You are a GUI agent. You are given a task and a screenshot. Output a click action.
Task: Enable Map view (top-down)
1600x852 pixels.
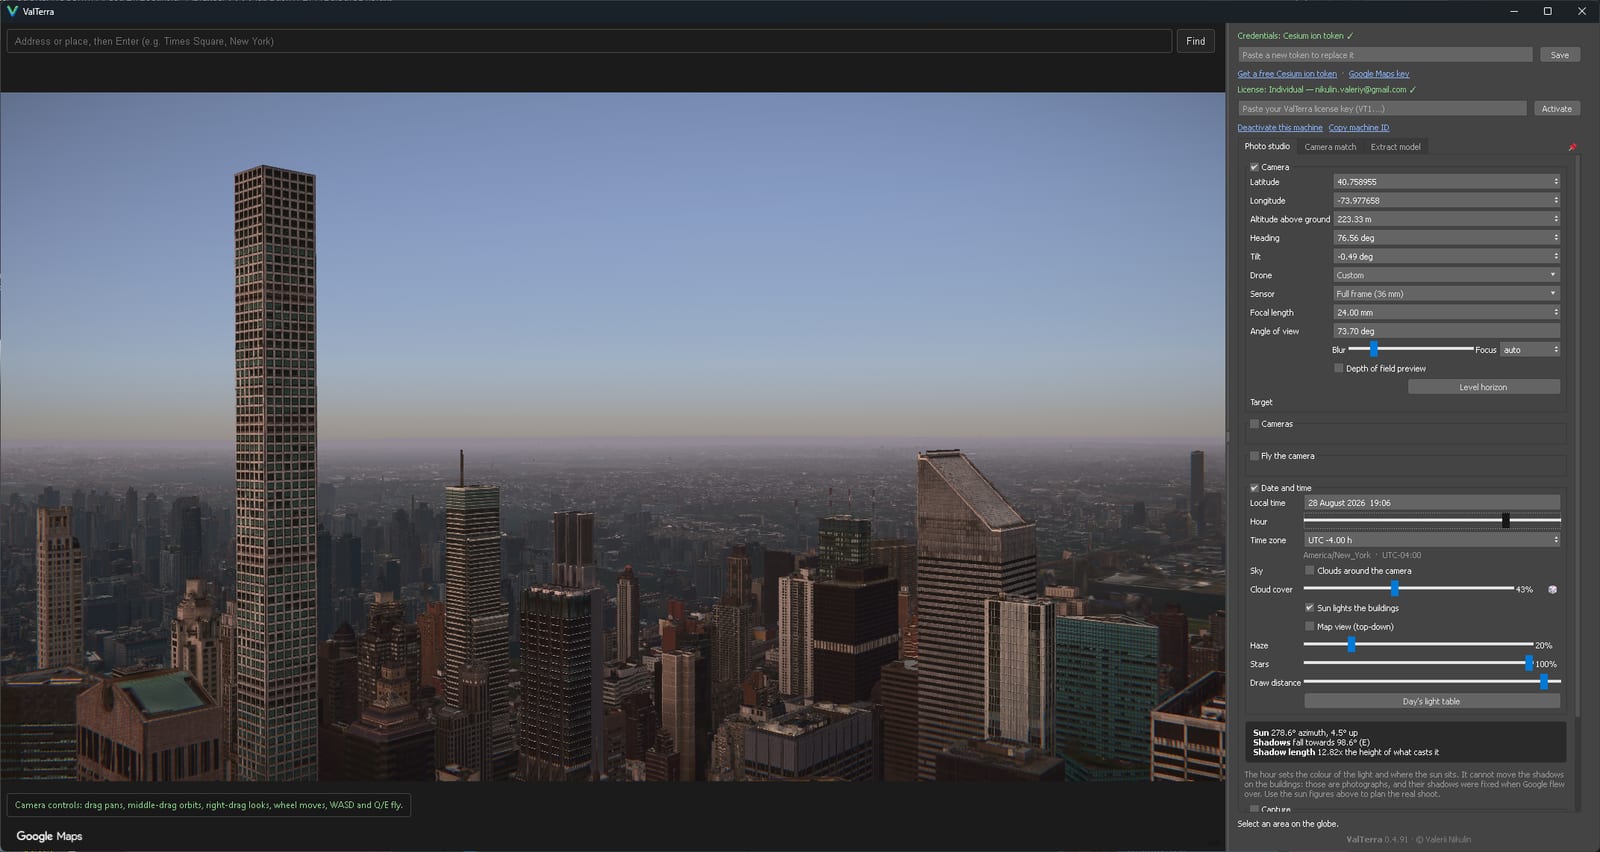pos(1310,627)
